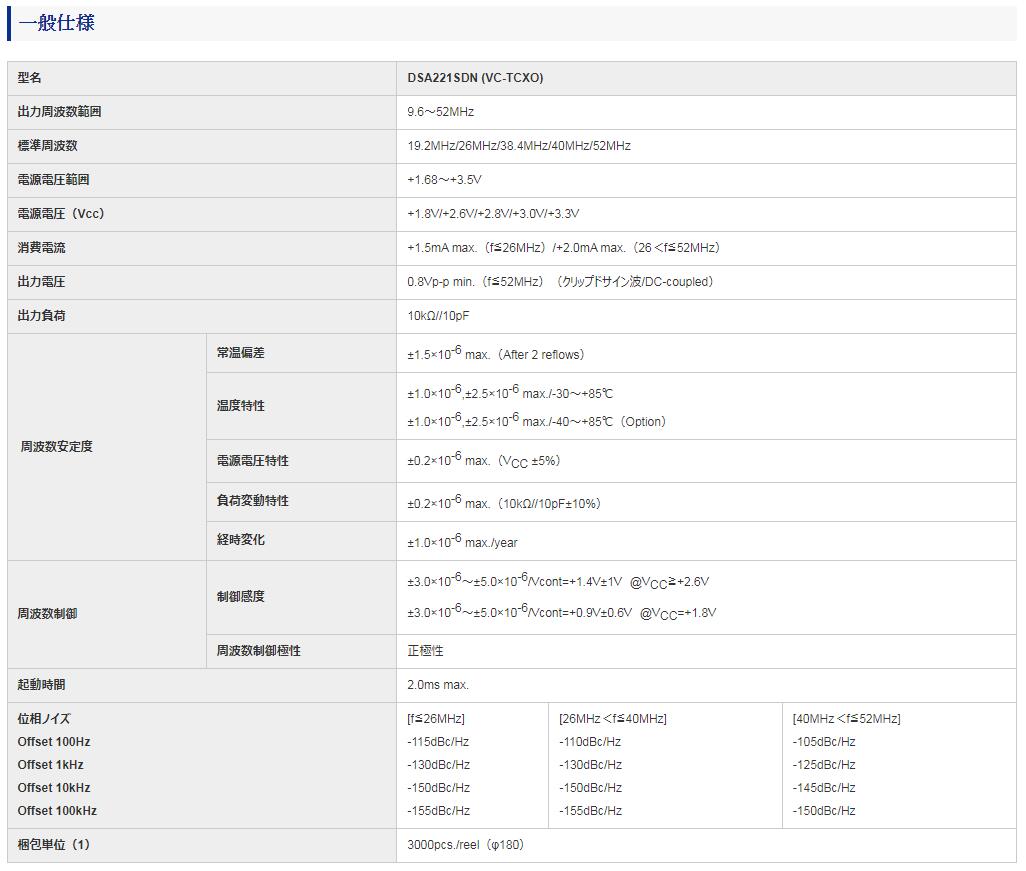Image resolution: width=1026 pixels, height=871 pixels.
Task: Select the 標準周波数 row label
Action: pyautogui.click(x=47, y=146)
